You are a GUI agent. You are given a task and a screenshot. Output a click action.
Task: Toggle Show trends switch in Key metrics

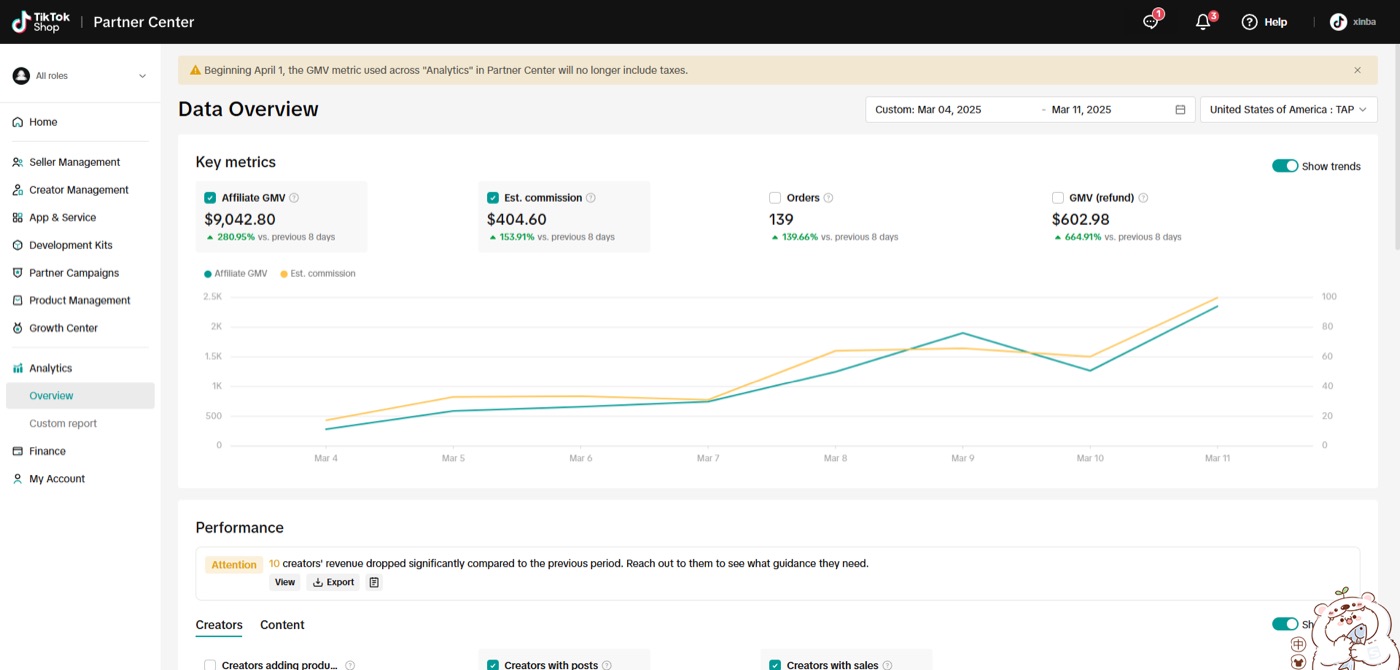(1285, 166)
